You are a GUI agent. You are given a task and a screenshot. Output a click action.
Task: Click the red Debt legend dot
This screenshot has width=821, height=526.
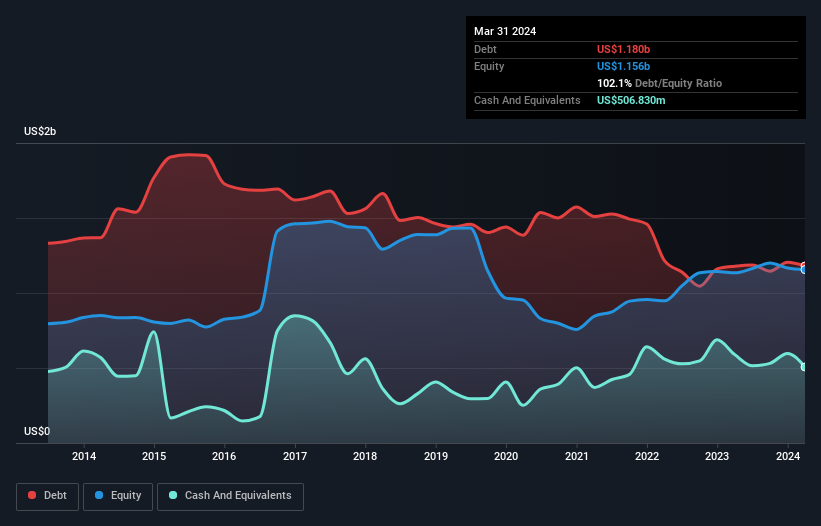tap(32, 495)
